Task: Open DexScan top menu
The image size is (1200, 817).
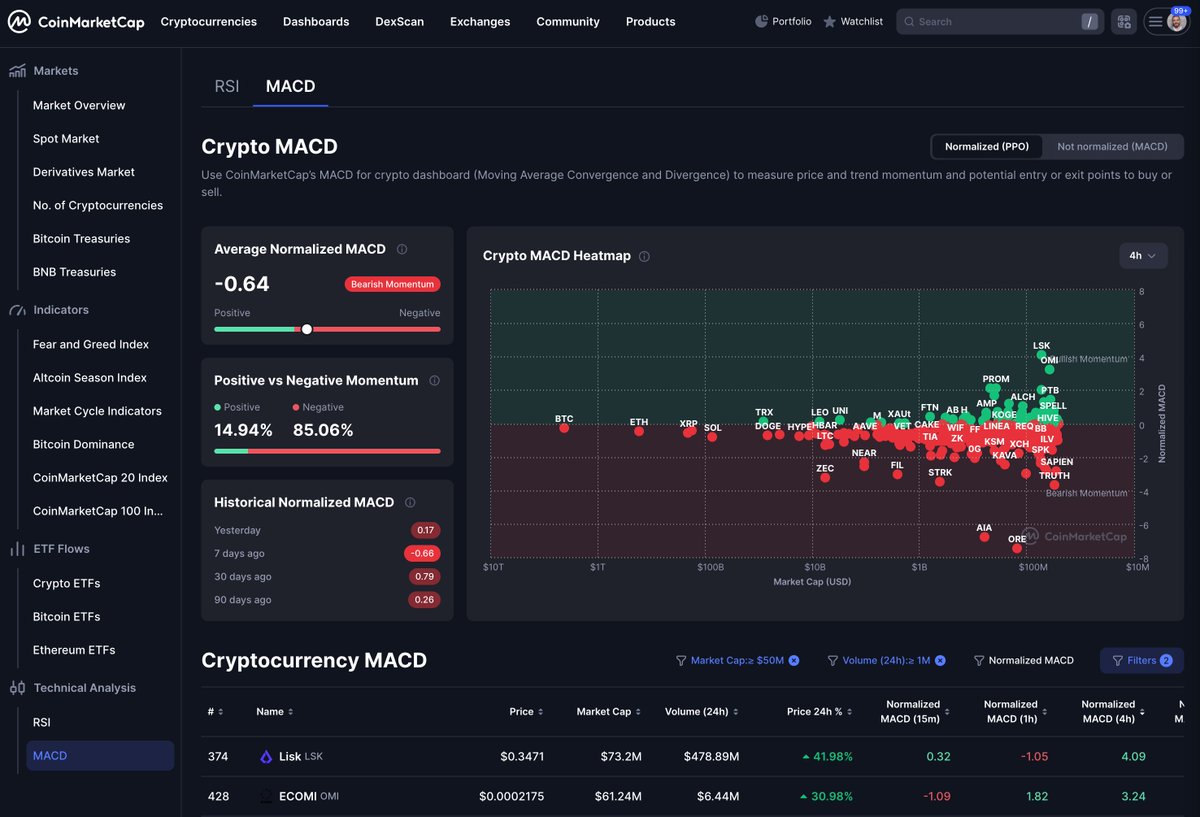Action: click(x=399, y=21)
